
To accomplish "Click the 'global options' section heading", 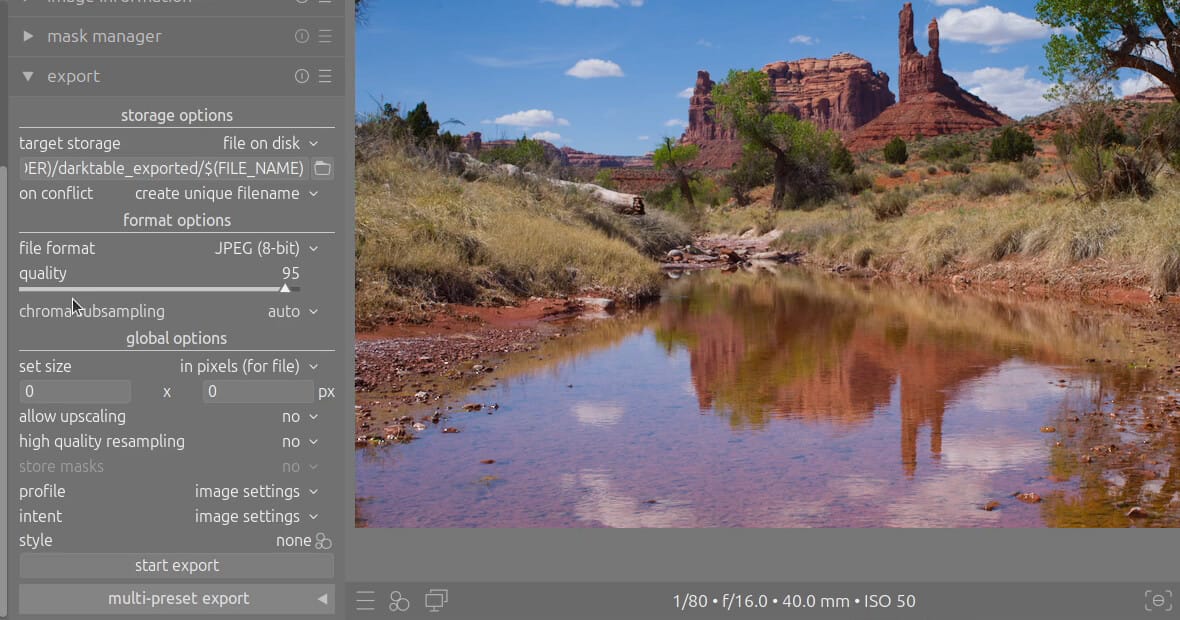I will point(177,339).
